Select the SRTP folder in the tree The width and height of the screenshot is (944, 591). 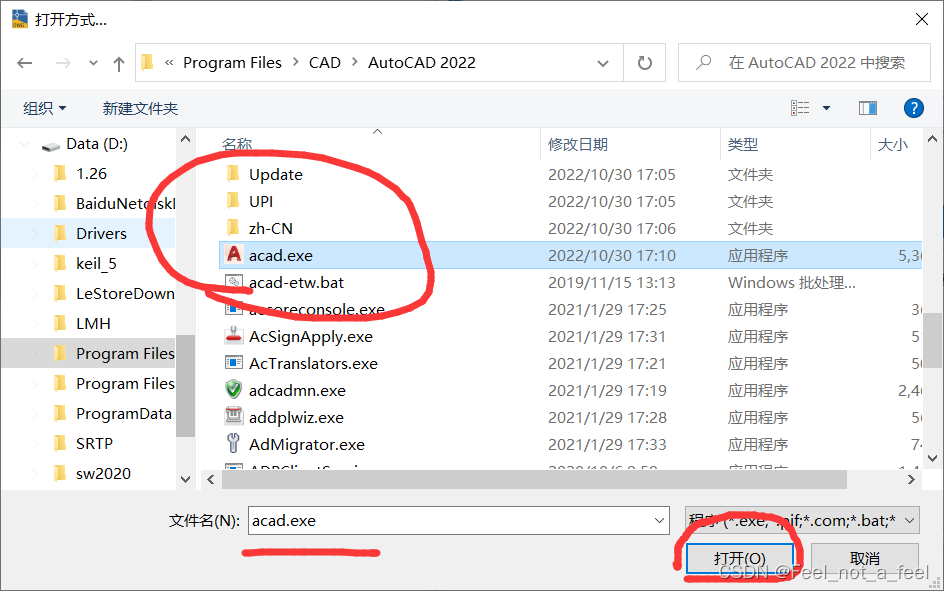[95, 444]
